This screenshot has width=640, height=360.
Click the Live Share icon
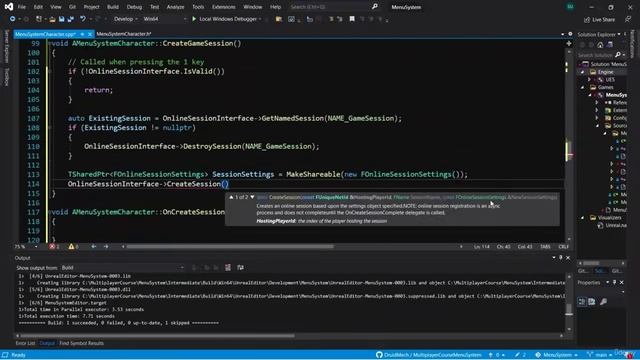(x=587, y=19)
